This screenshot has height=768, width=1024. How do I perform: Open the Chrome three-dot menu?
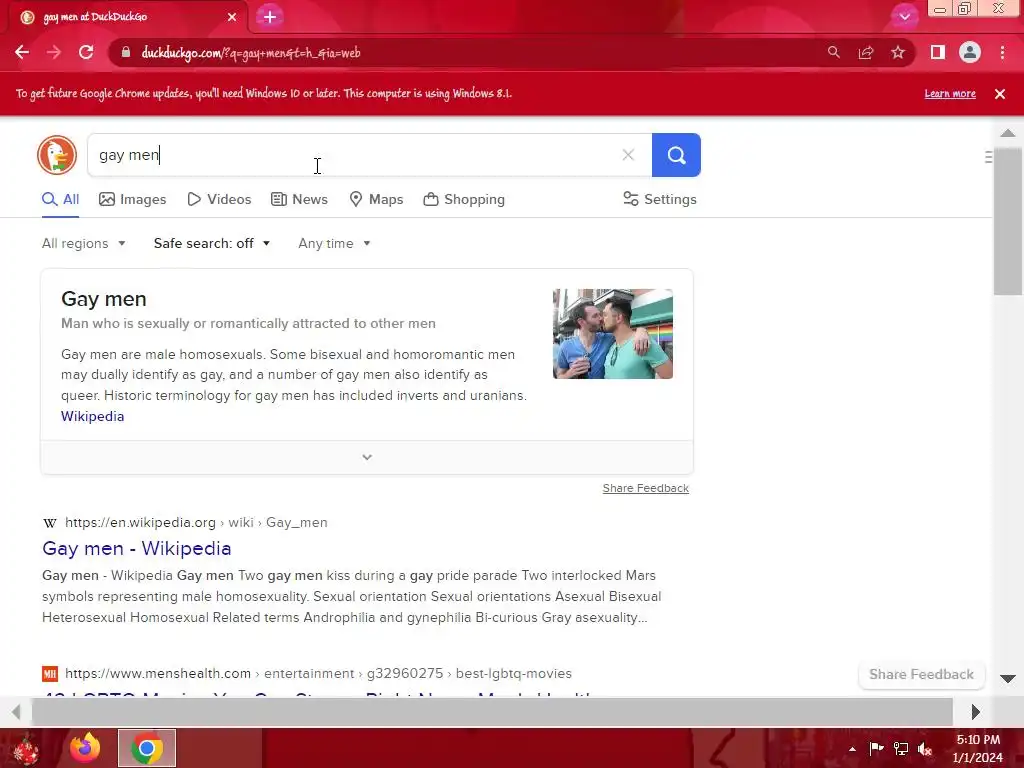1002,52
